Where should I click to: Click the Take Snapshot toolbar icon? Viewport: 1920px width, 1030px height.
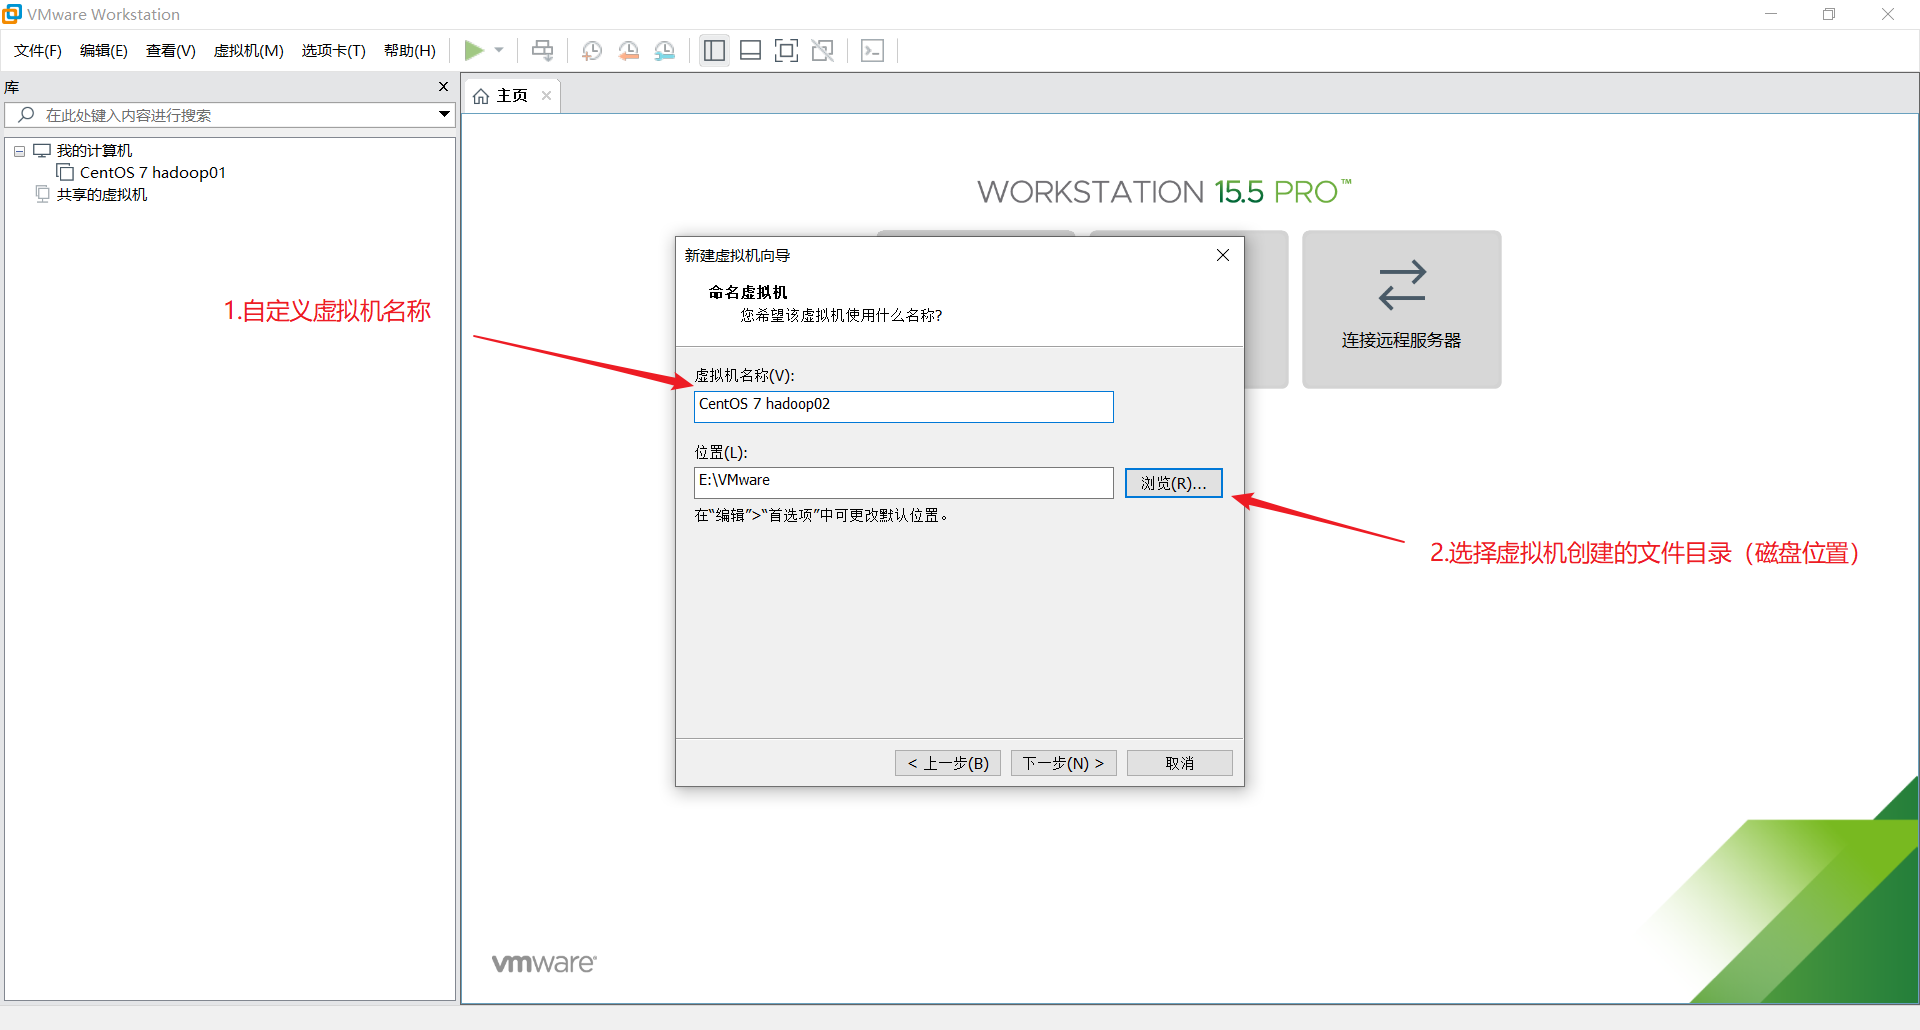click(592, 50)
